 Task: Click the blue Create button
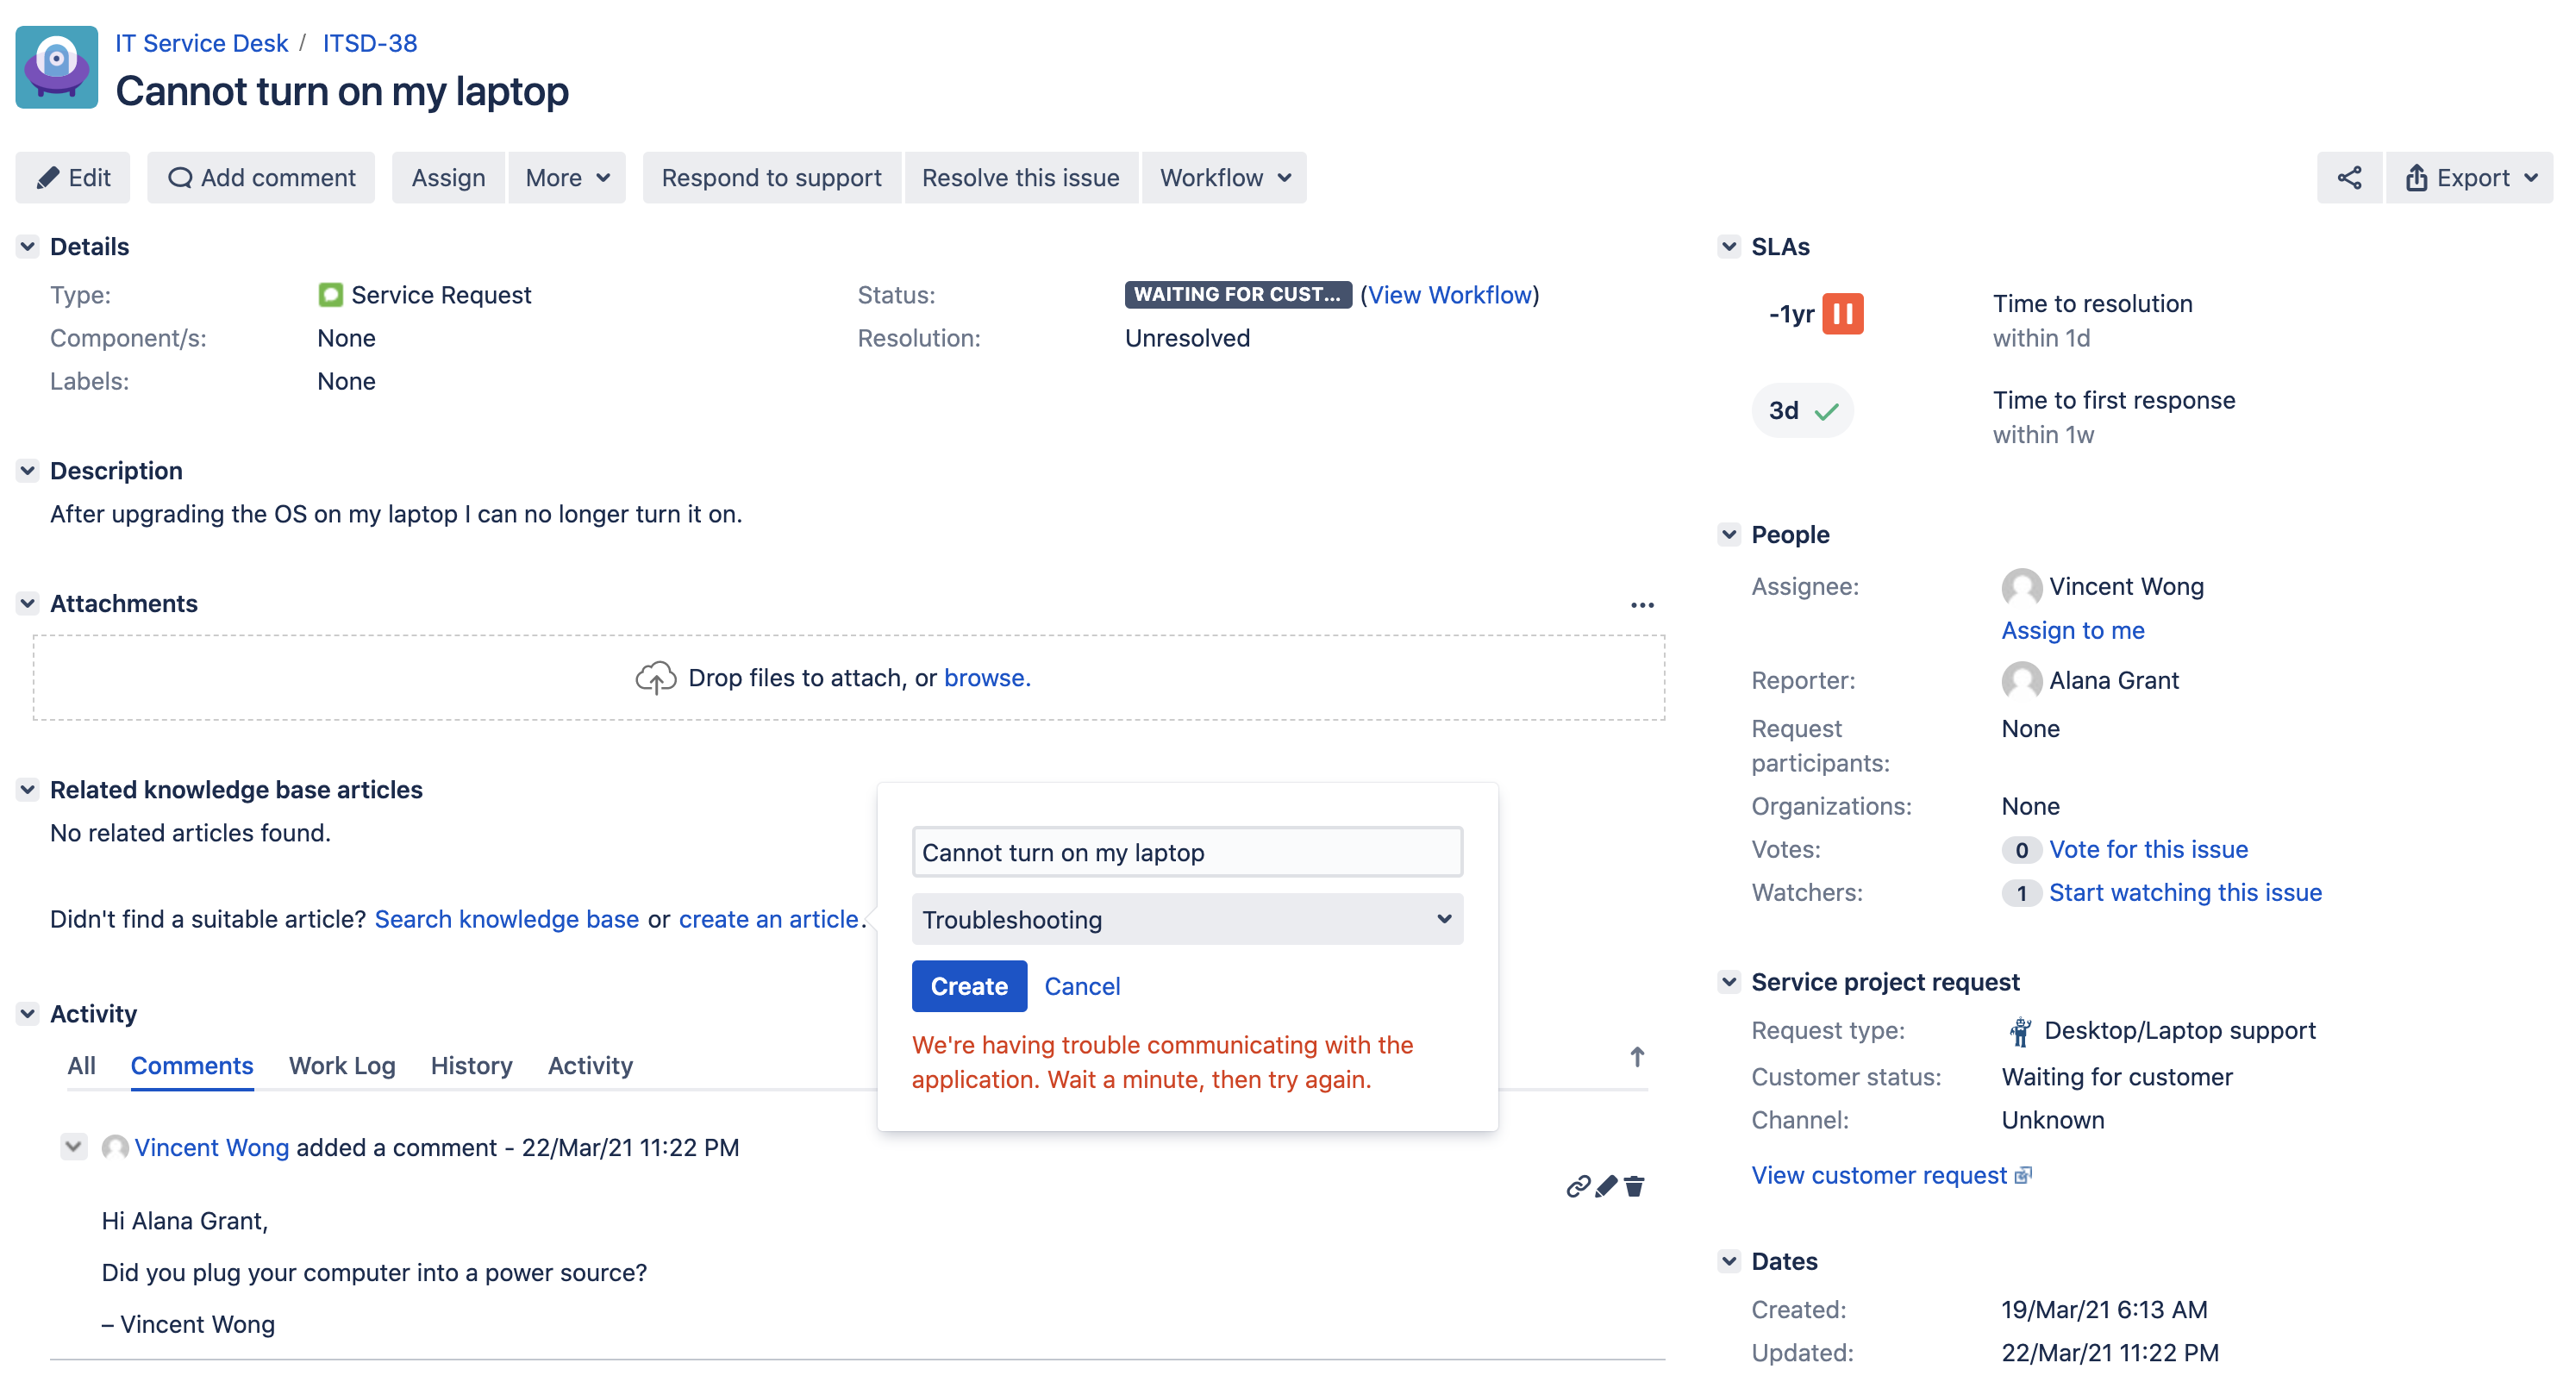click(968, 986)
